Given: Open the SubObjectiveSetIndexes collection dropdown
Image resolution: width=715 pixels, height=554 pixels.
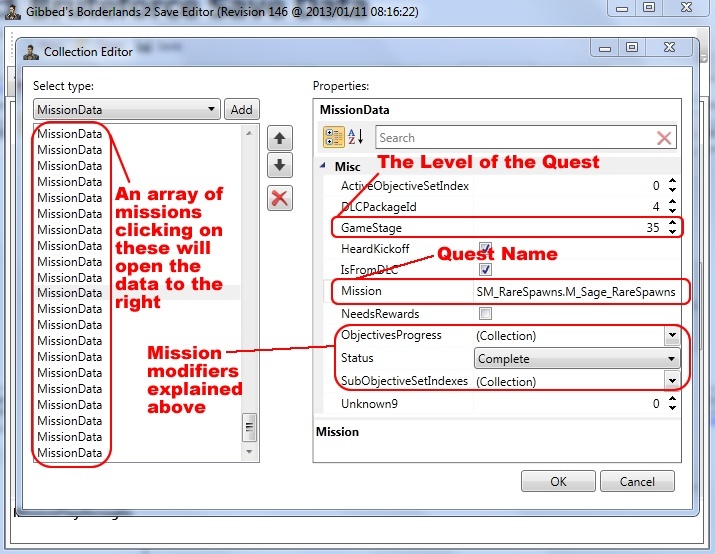Looking at the screenshot, I should 672,380.
